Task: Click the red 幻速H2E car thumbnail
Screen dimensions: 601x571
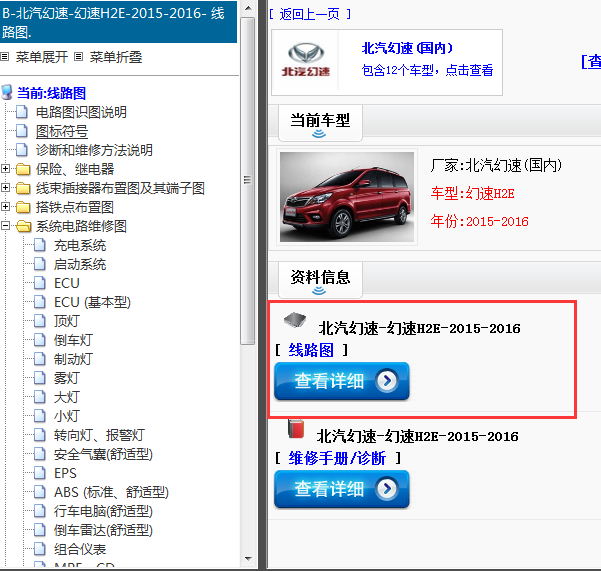Action: 347,197
